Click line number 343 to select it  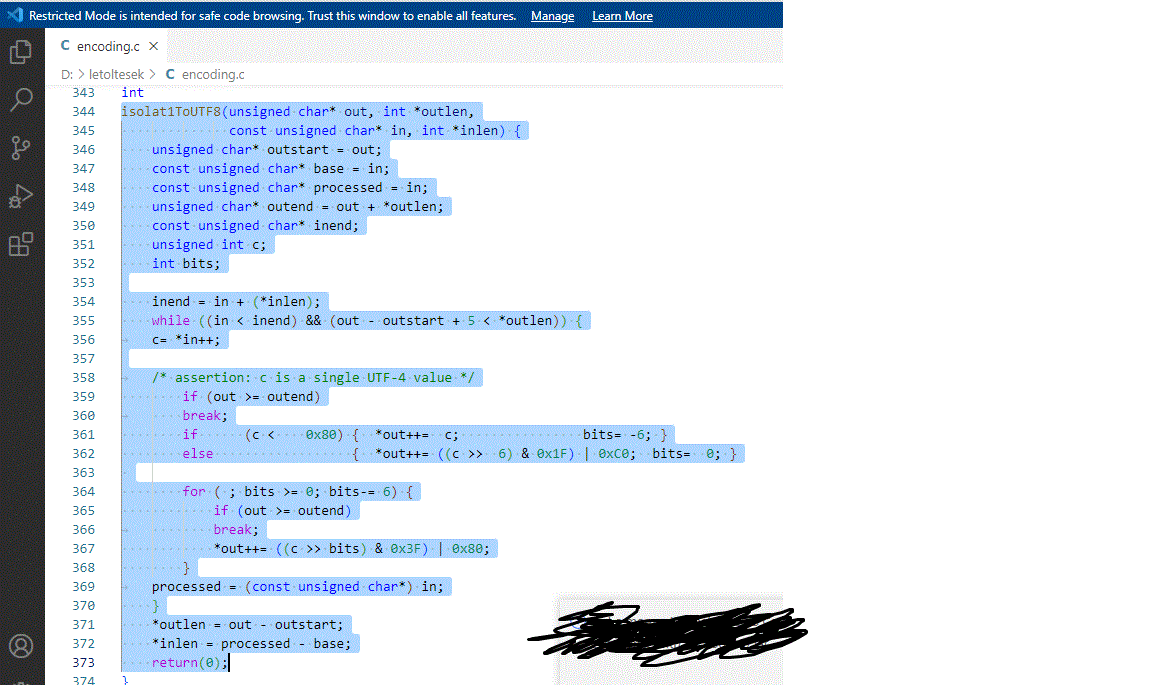tap(84, 92)
